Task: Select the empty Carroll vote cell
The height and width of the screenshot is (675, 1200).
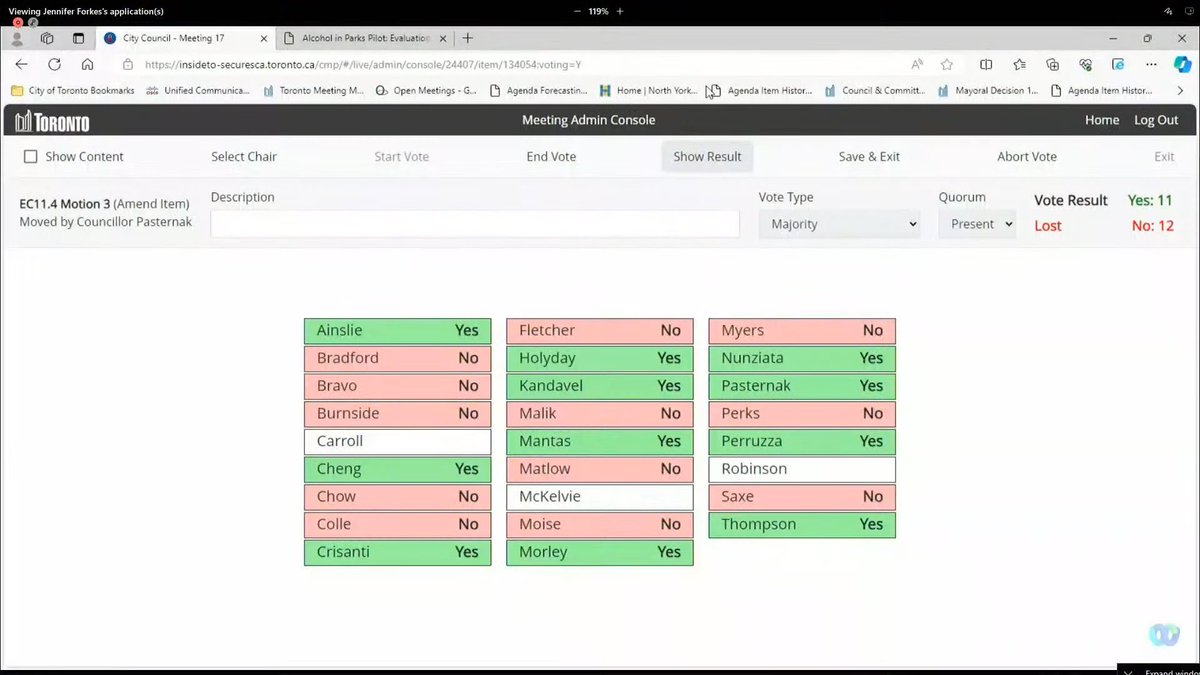Action: [x=397, y=441]
